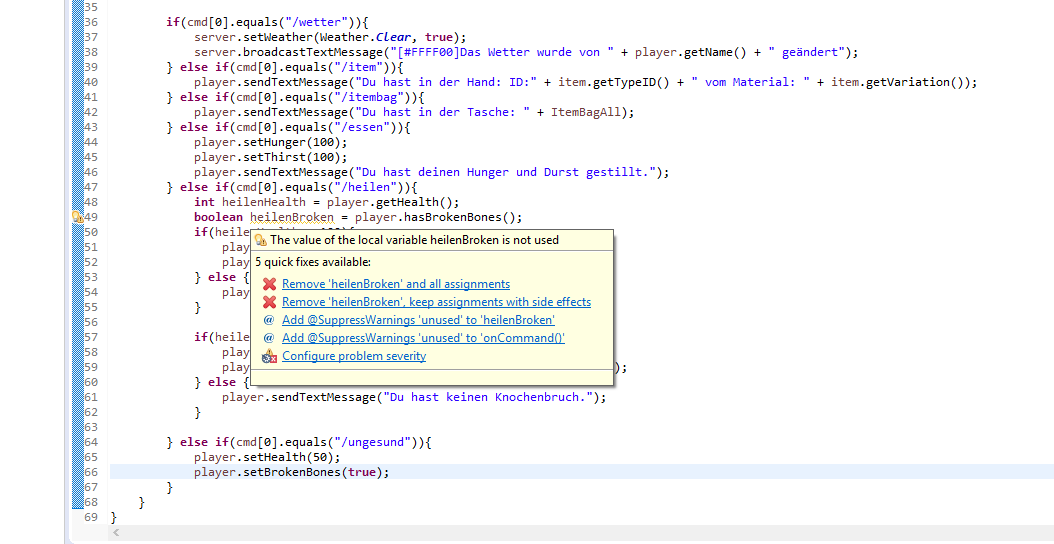Viewport: 1054px width, 544px height.
Task: Click line number 36 in the gutter
Action: [x=90, y=22]
